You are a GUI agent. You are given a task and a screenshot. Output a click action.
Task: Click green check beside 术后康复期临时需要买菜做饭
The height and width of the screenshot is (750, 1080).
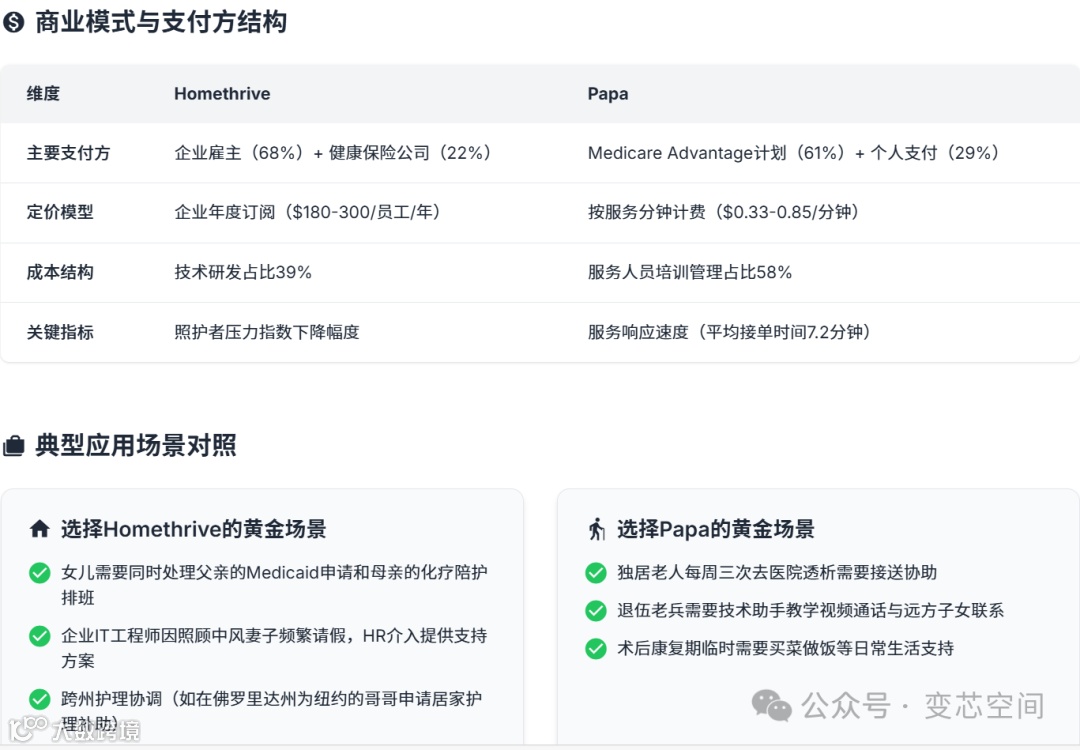tap(596, 648)
